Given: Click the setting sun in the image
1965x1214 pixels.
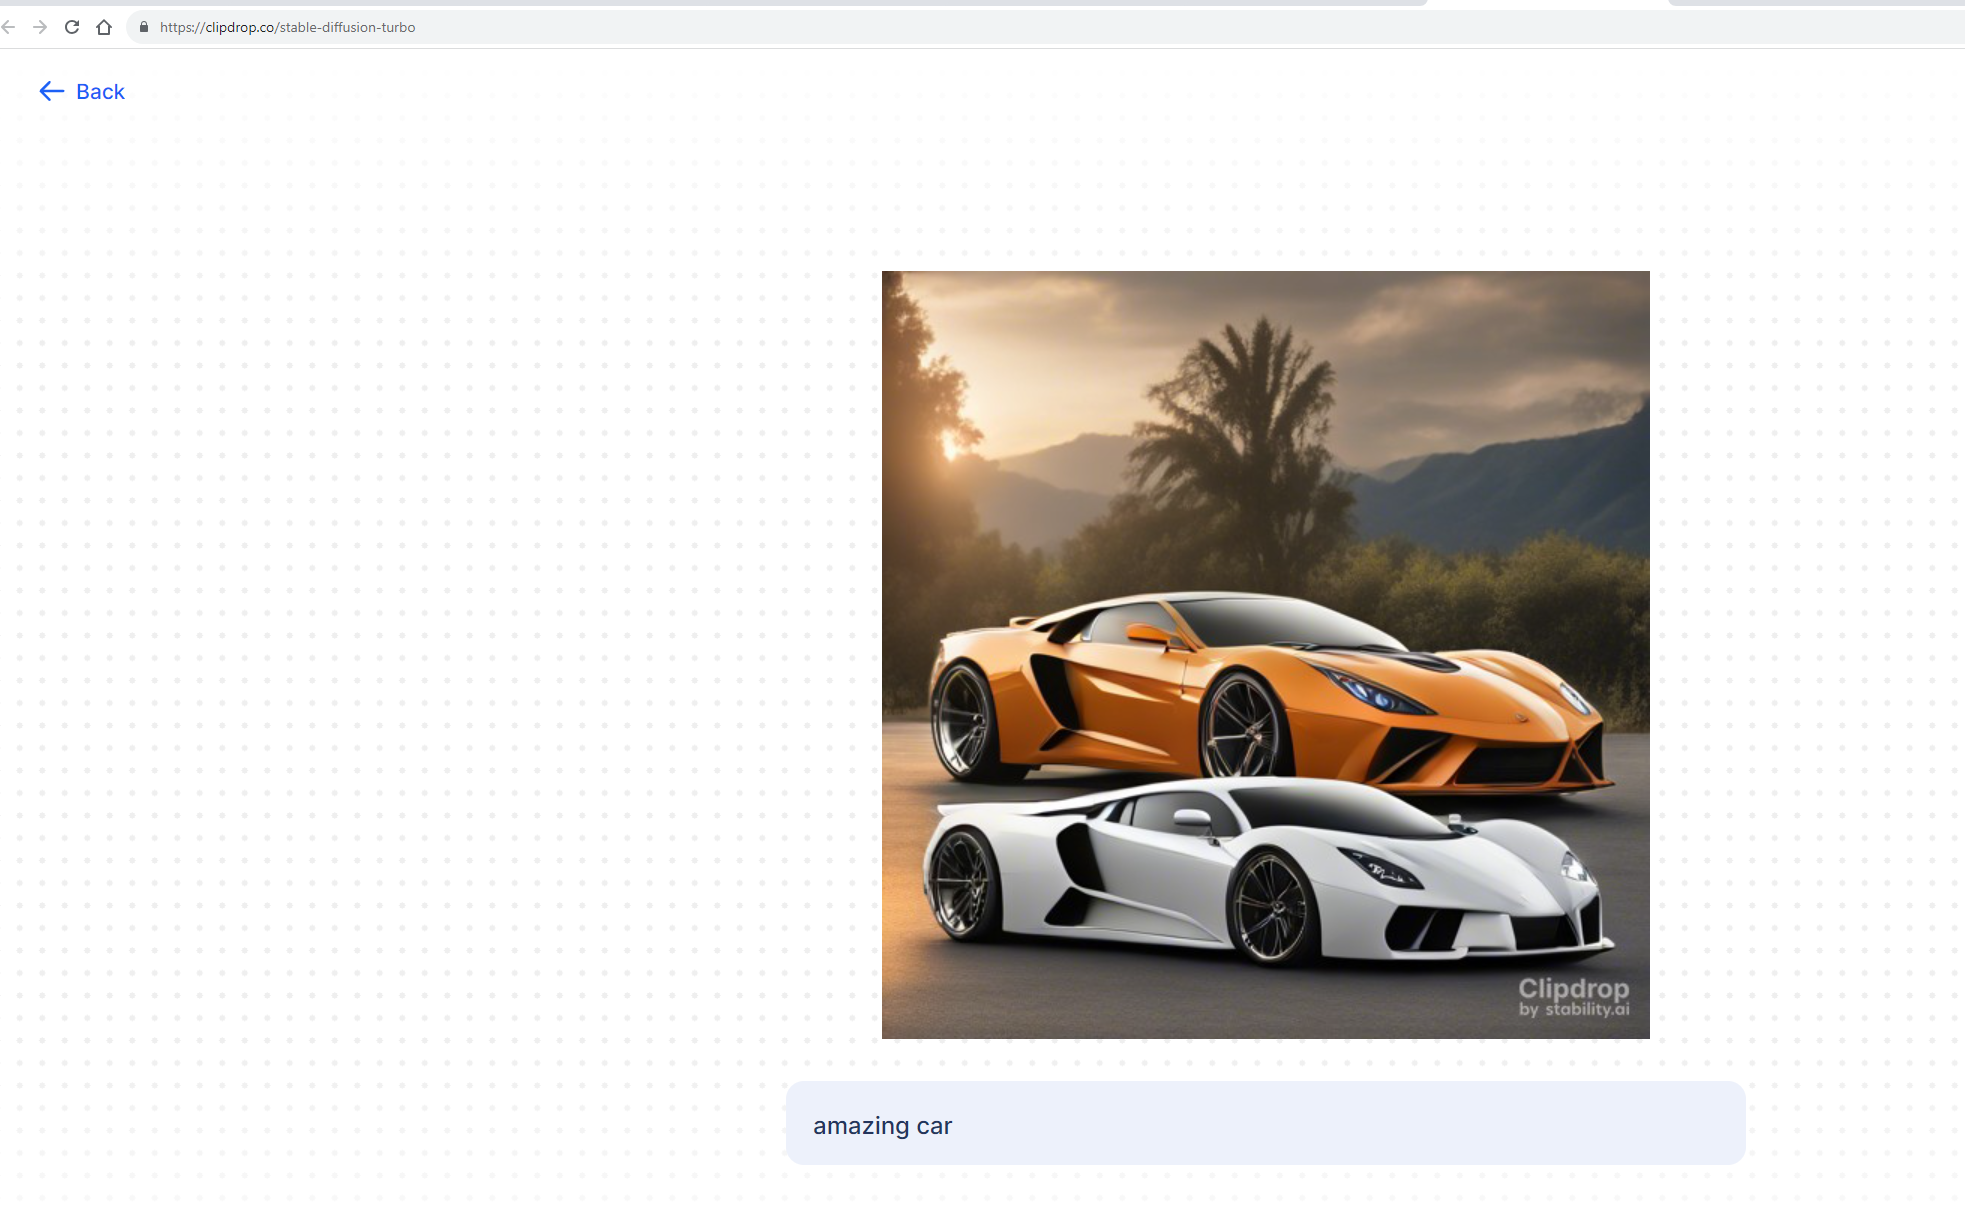Looking at the screenshot, I should coord(948,445).
